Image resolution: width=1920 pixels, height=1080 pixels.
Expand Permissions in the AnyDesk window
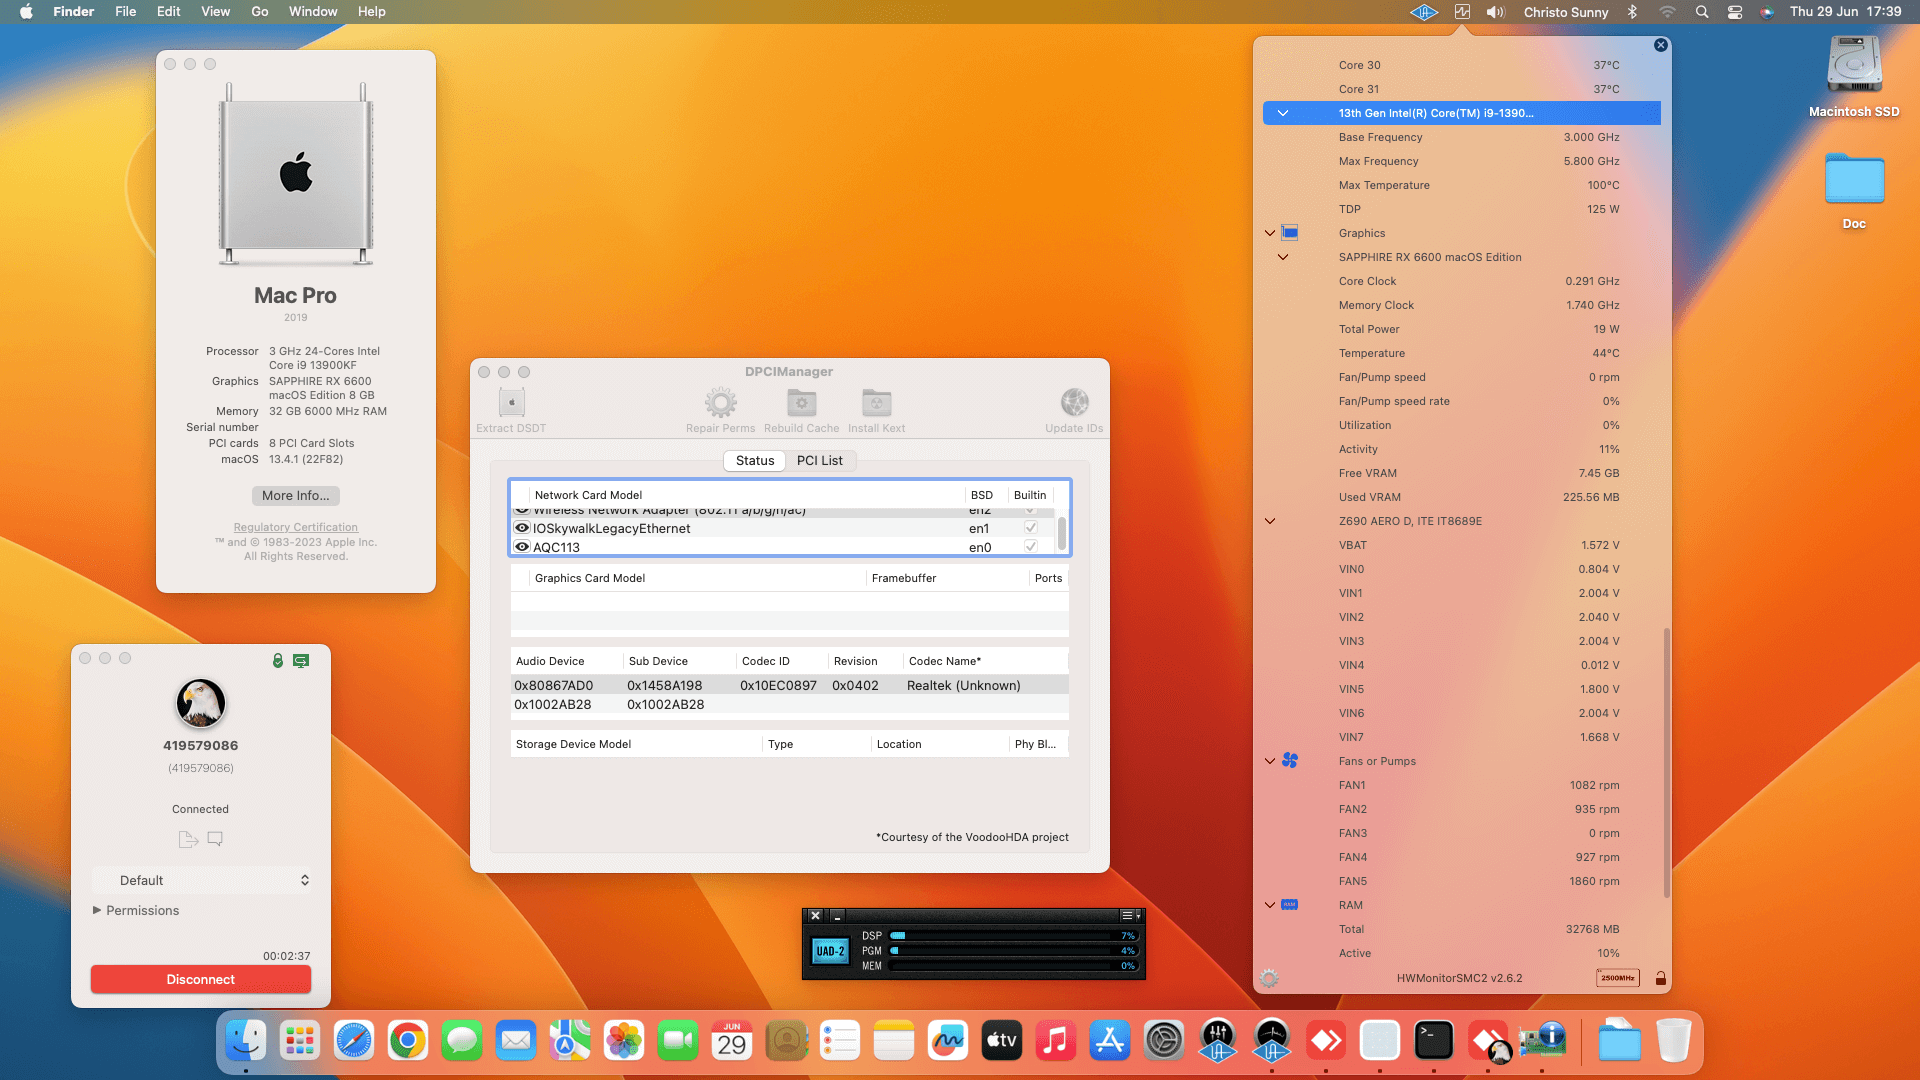point(97,910)
